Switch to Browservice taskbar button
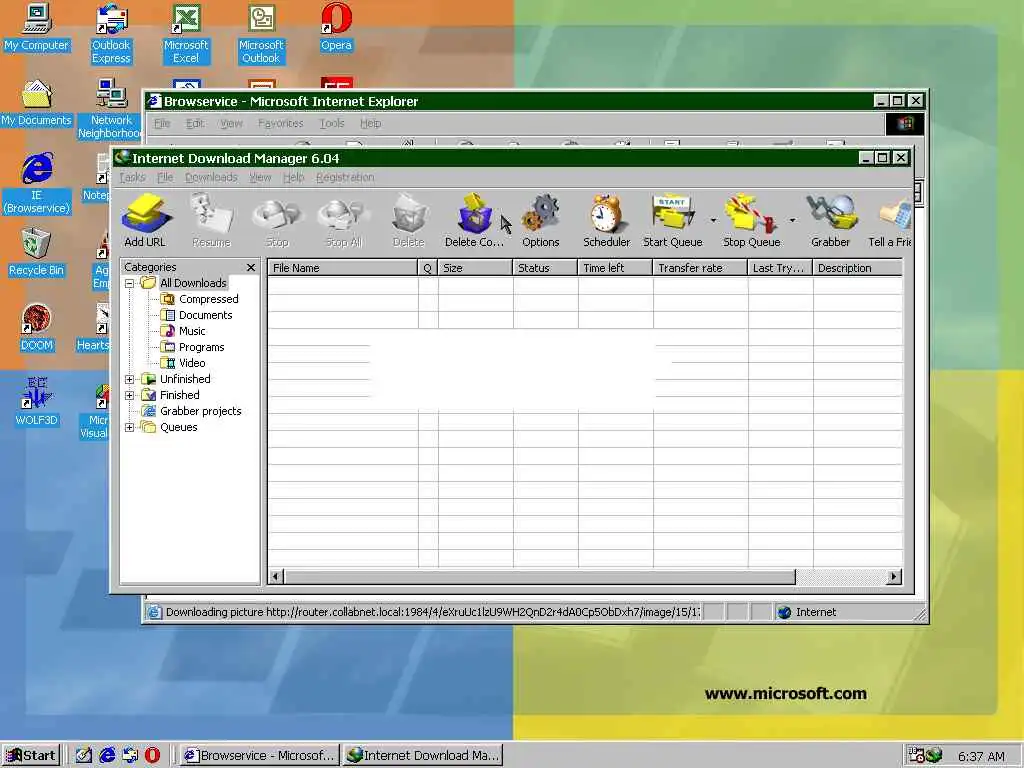 point(260,756)
